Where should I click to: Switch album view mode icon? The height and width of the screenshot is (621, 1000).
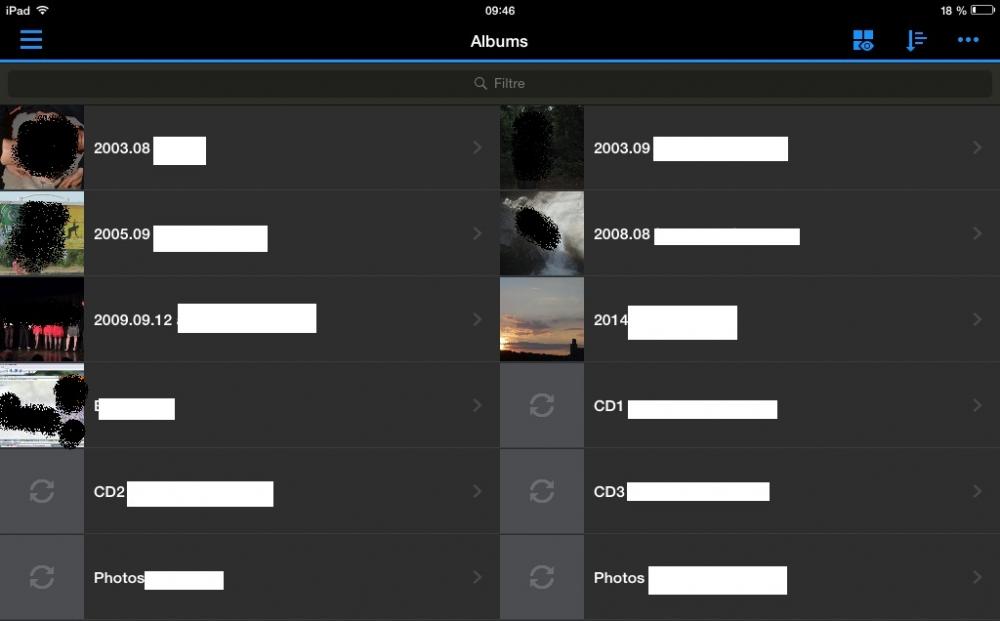863,40
